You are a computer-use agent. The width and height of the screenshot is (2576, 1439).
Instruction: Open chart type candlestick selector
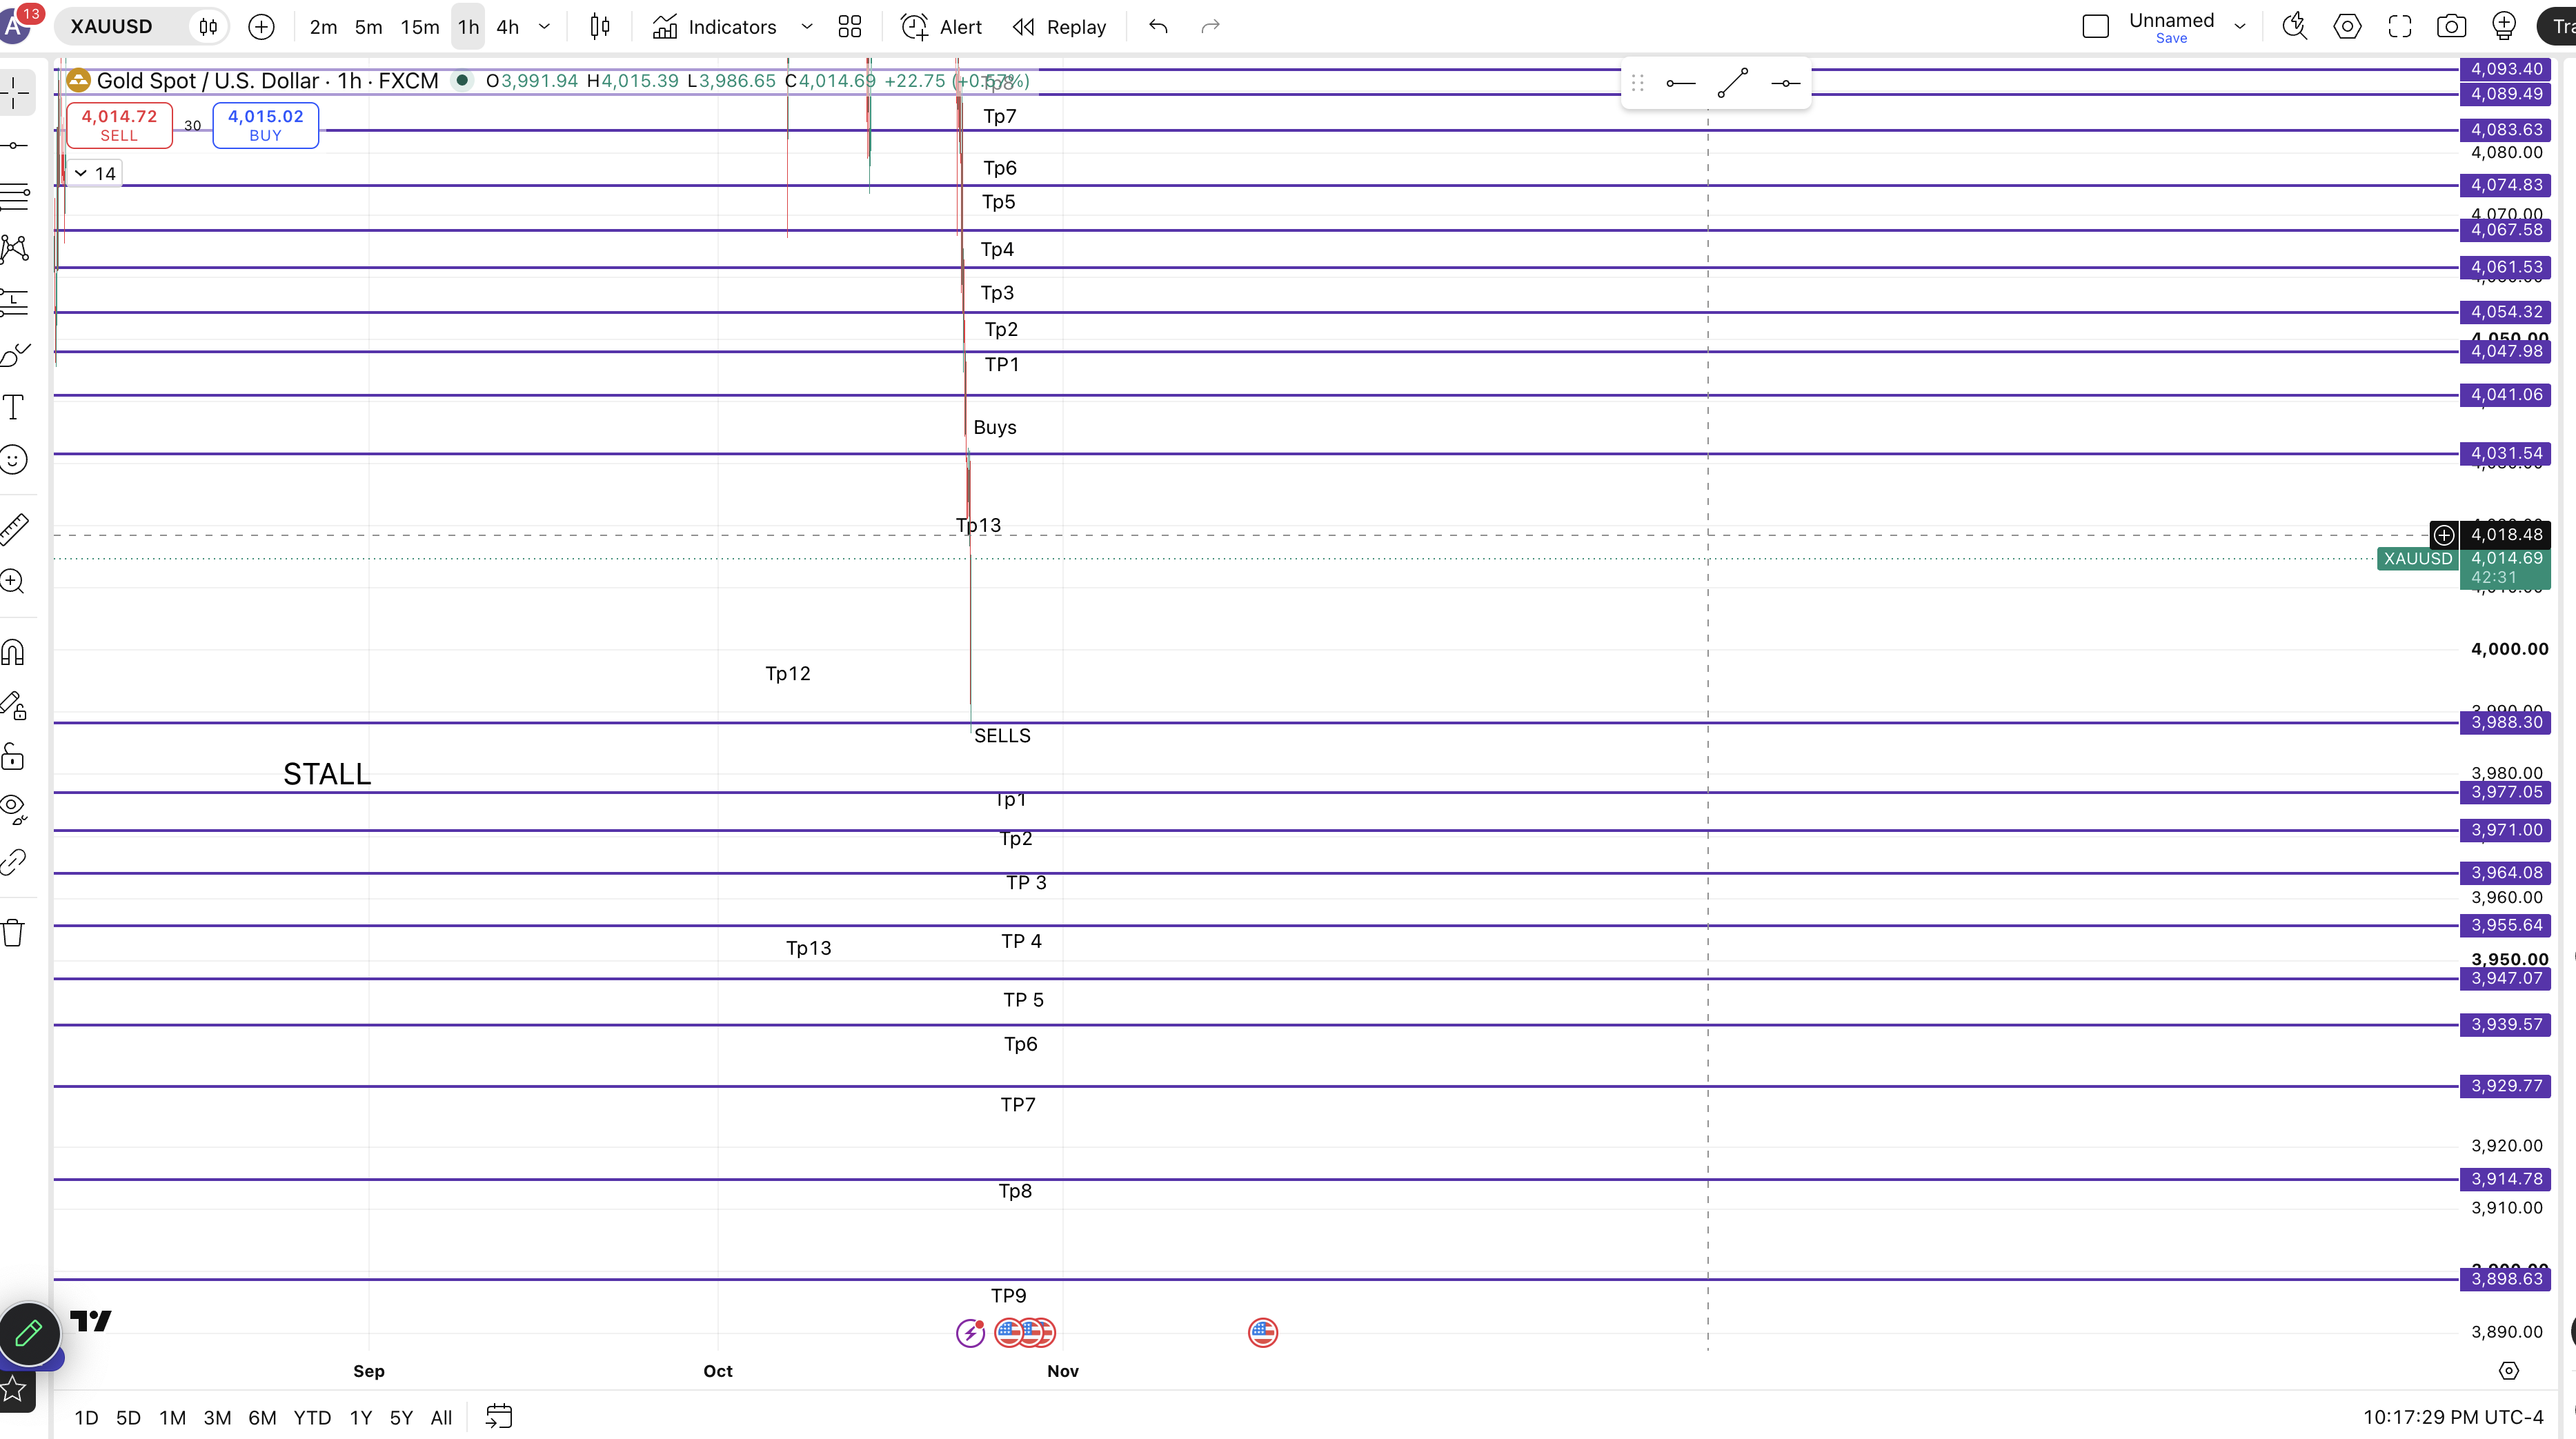click(x=600, y=27)
